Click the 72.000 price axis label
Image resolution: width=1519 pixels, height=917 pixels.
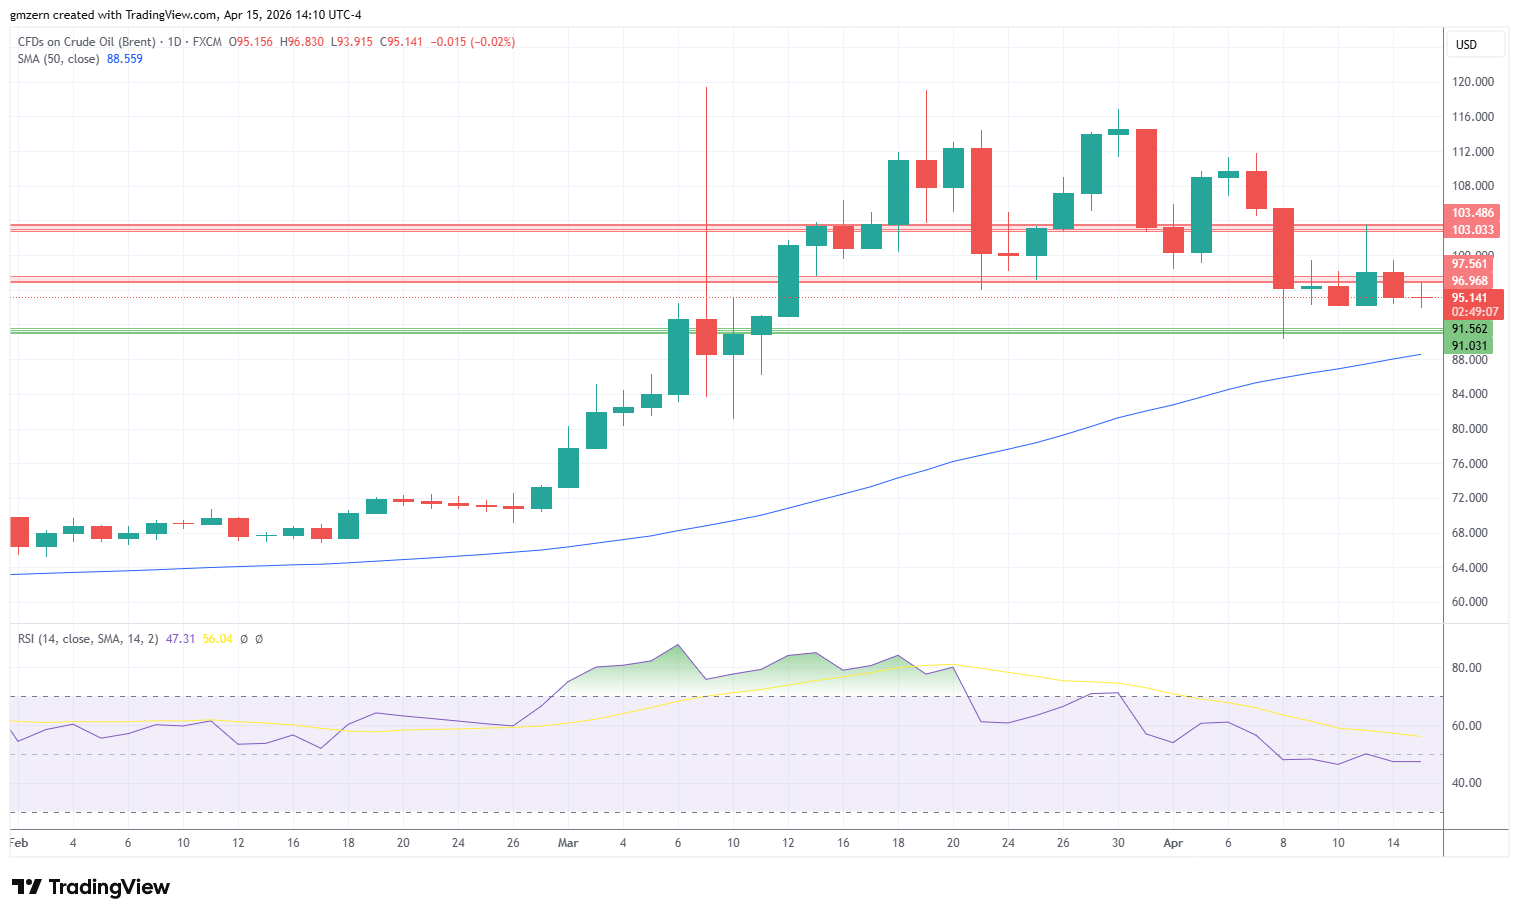(x=1470, y=498)
